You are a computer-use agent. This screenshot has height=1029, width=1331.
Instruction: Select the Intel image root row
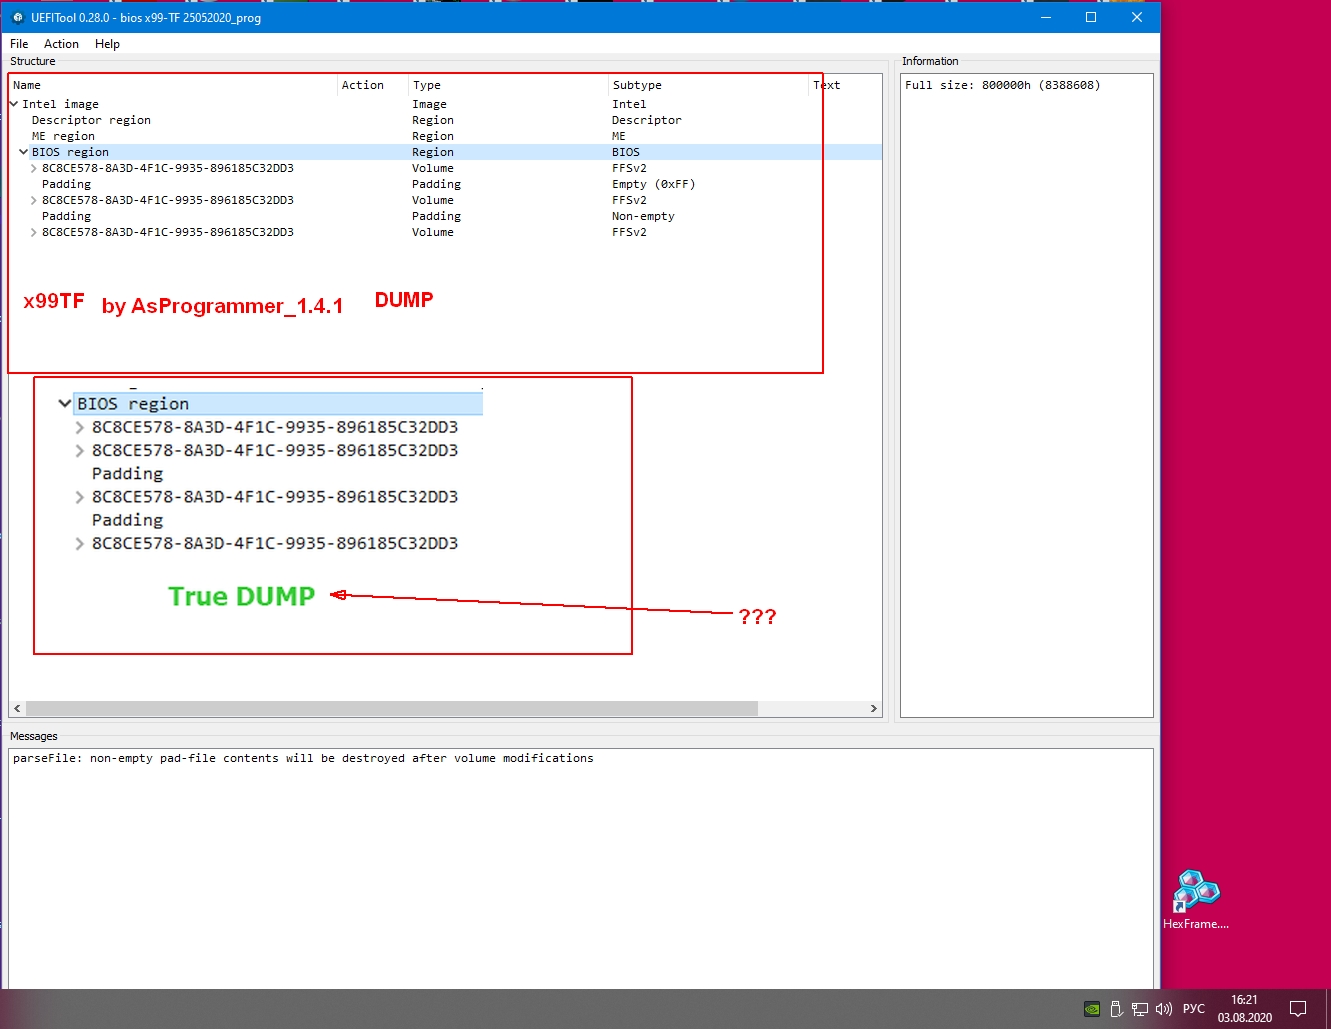pyautogui.click(x=445, y=104)
